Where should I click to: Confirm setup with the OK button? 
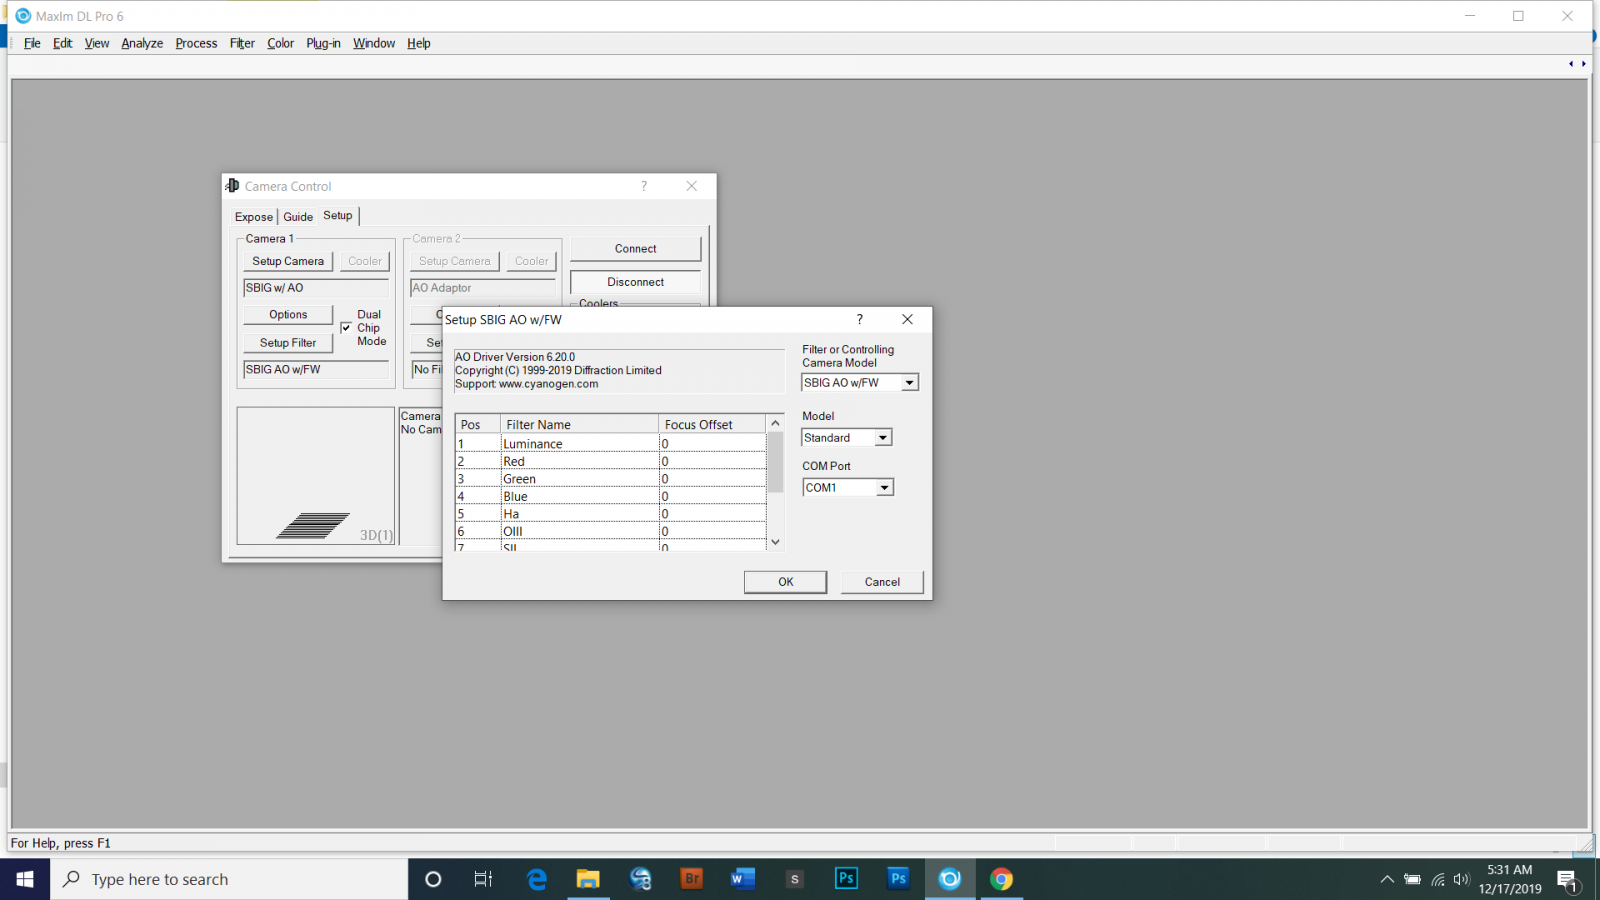coord(786,582)
